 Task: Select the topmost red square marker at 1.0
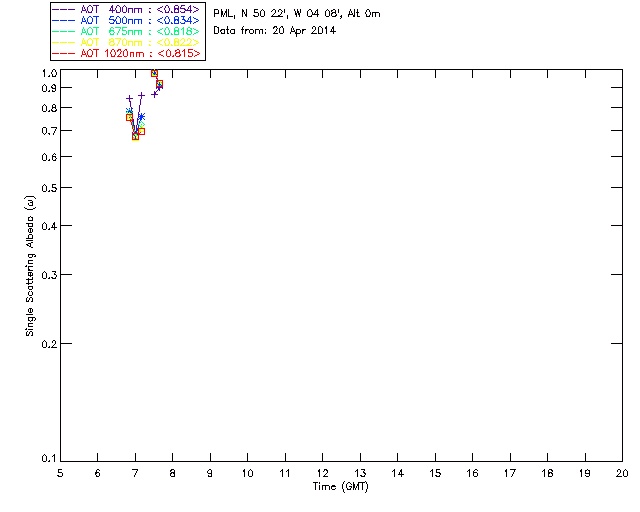point(154,73)
